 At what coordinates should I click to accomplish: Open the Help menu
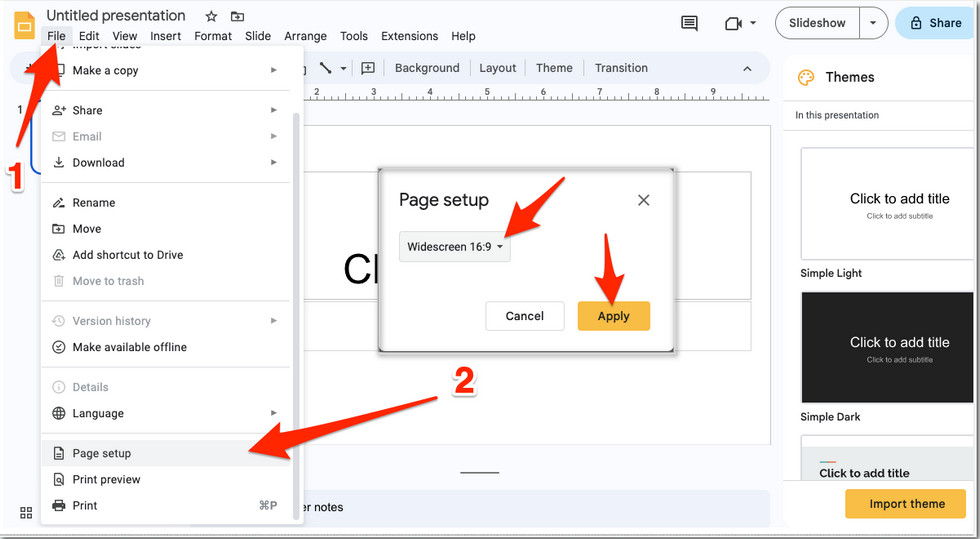463,36
